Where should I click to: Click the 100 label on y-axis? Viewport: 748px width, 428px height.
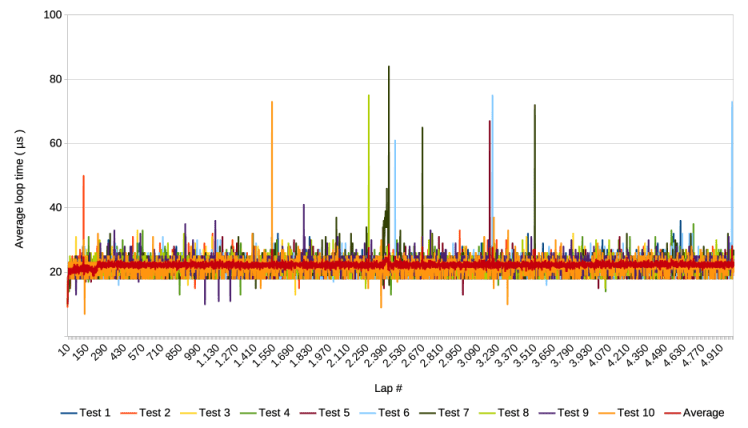52,16
